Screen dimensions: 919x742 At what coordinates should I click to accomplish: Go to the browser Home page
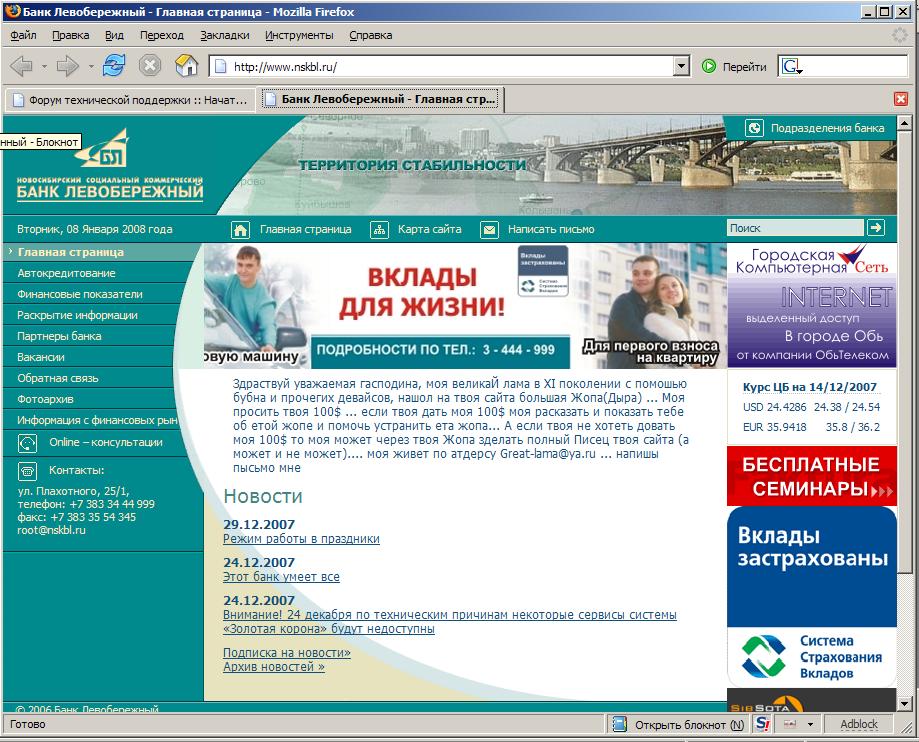[186, 65]
